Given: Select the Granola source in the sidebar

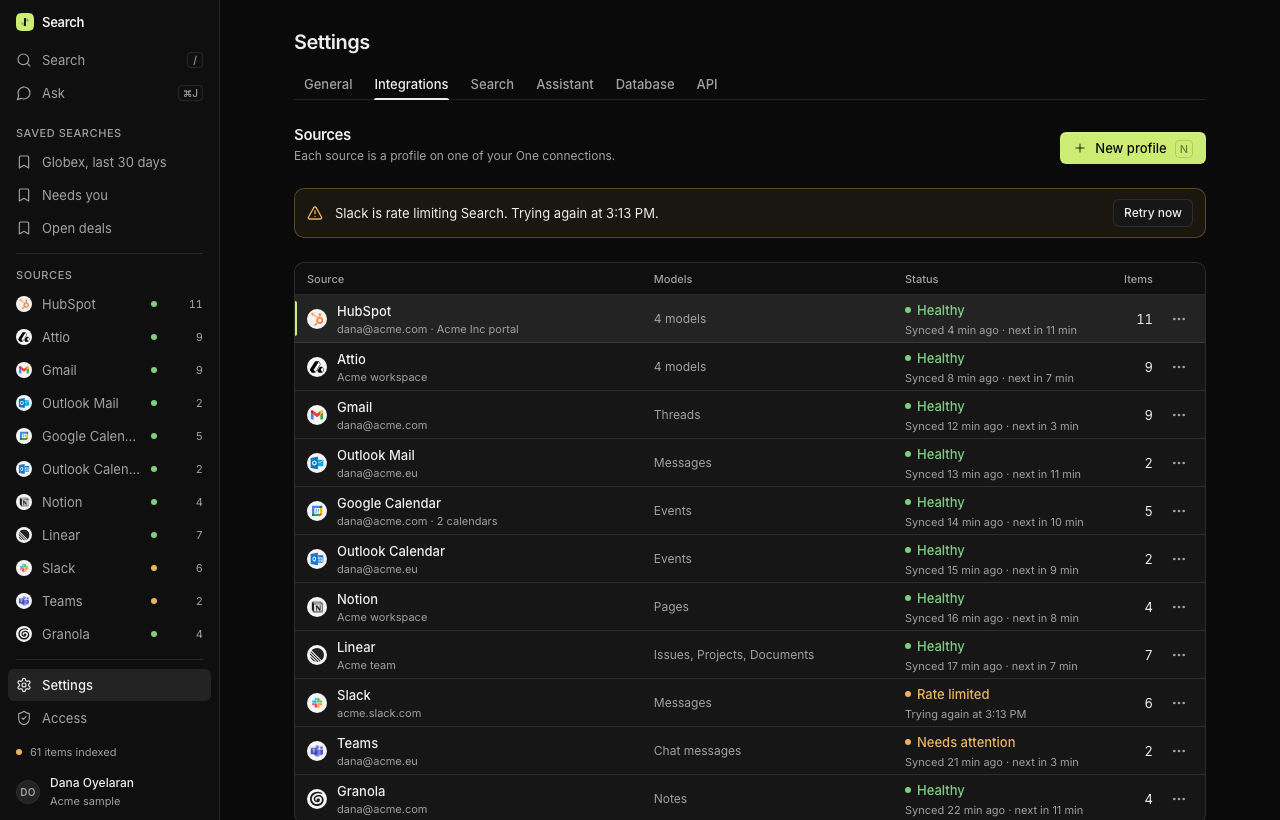Looking at the screenshot, I should [x=109, y=634].
